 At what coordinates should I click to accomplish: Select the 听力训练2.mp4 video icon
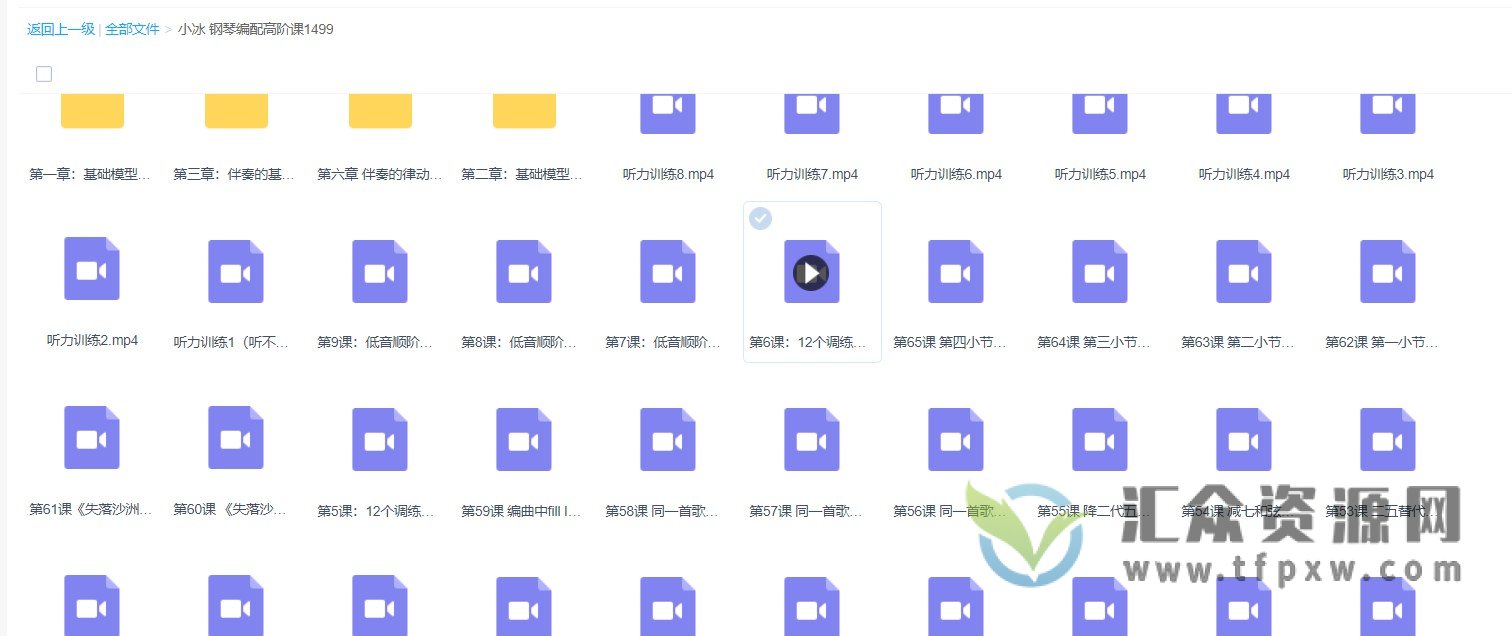[92, 268]
